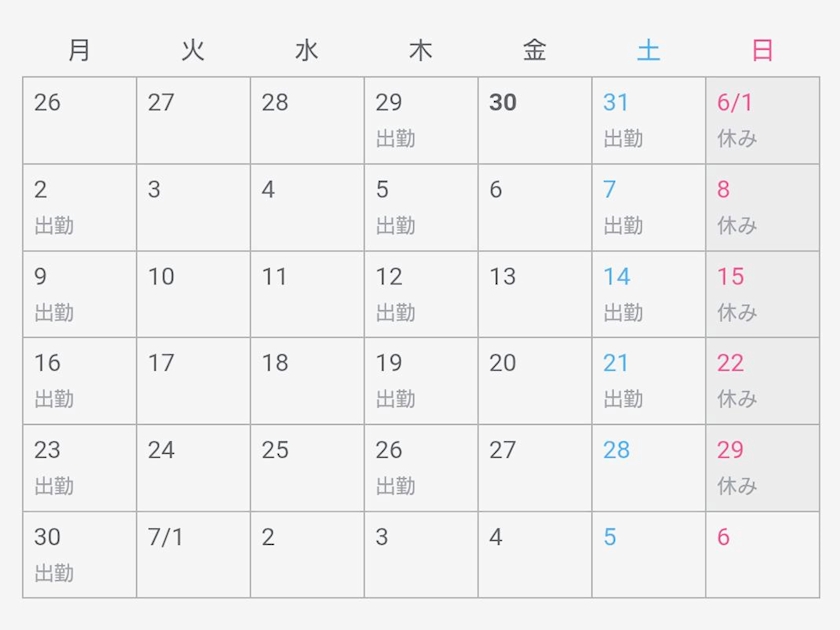Image resolution: width=840 pixels, height=630 pixels.
Task: Click date 20 cell
Action: pyautogui.click(x=535, y=381)
